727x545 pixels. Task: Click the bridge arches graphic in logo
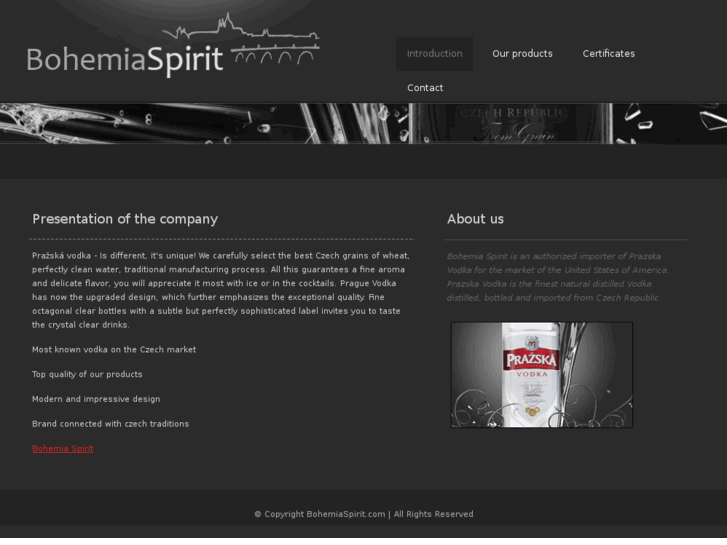275,53
